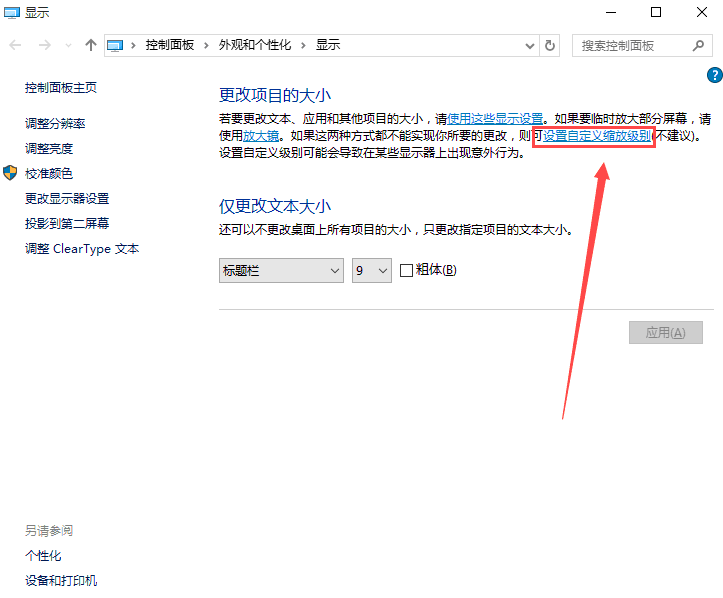Image resolution: width=723 pixels, height=598 pixels.
Task: Click the 搜索控制面板 search field
Action: [x=632, y=45]
